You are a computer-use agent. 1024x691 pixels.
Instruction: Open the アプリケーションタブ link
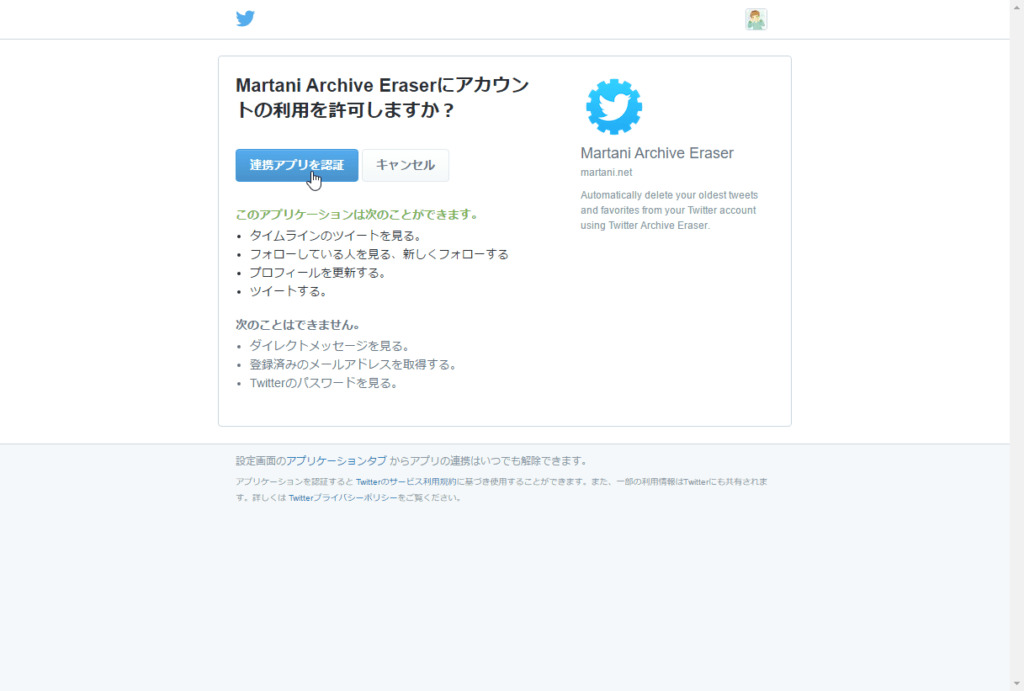[x=336, y=460]
